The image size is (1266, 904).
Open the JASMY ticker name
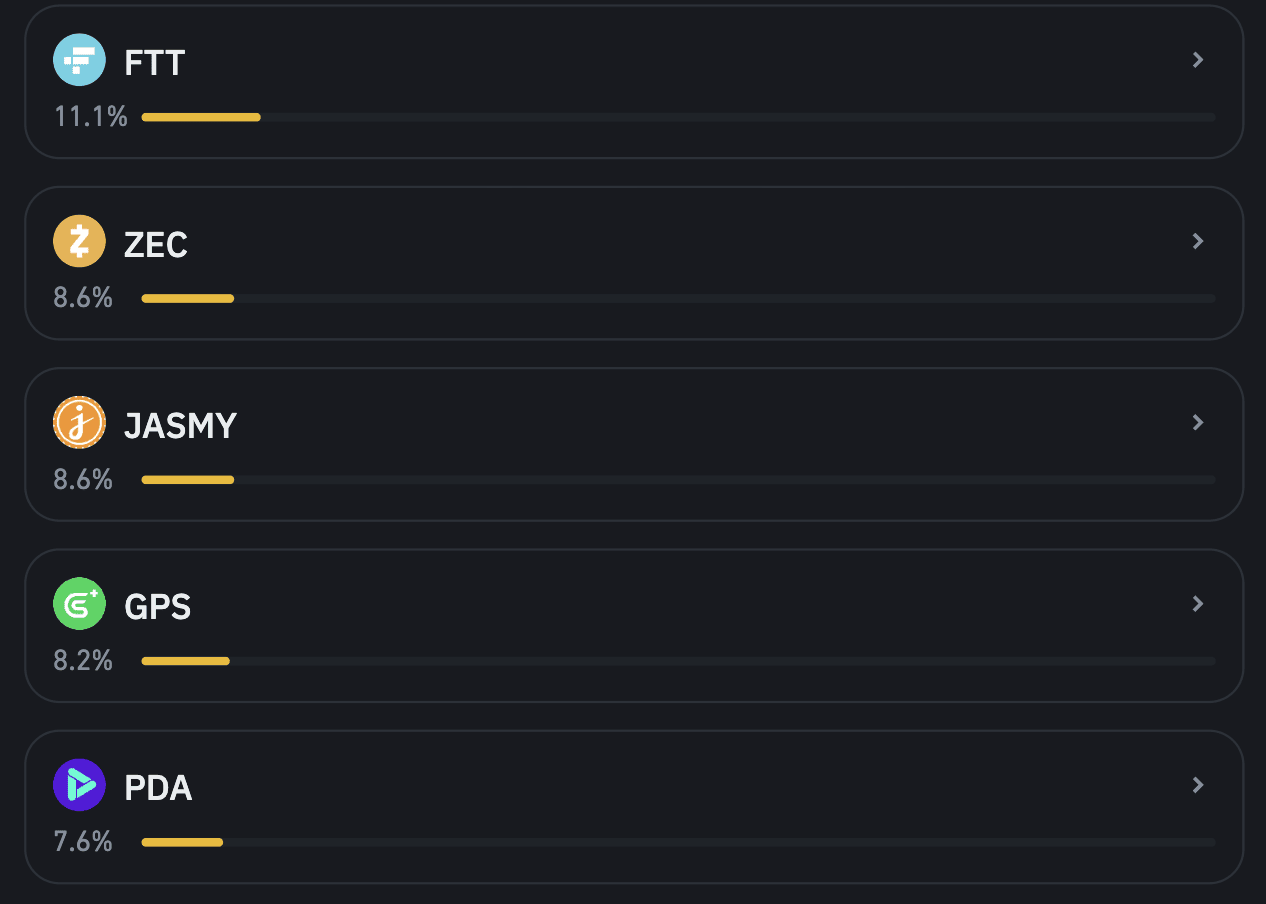pyautogui.click(x=180, y=426)
